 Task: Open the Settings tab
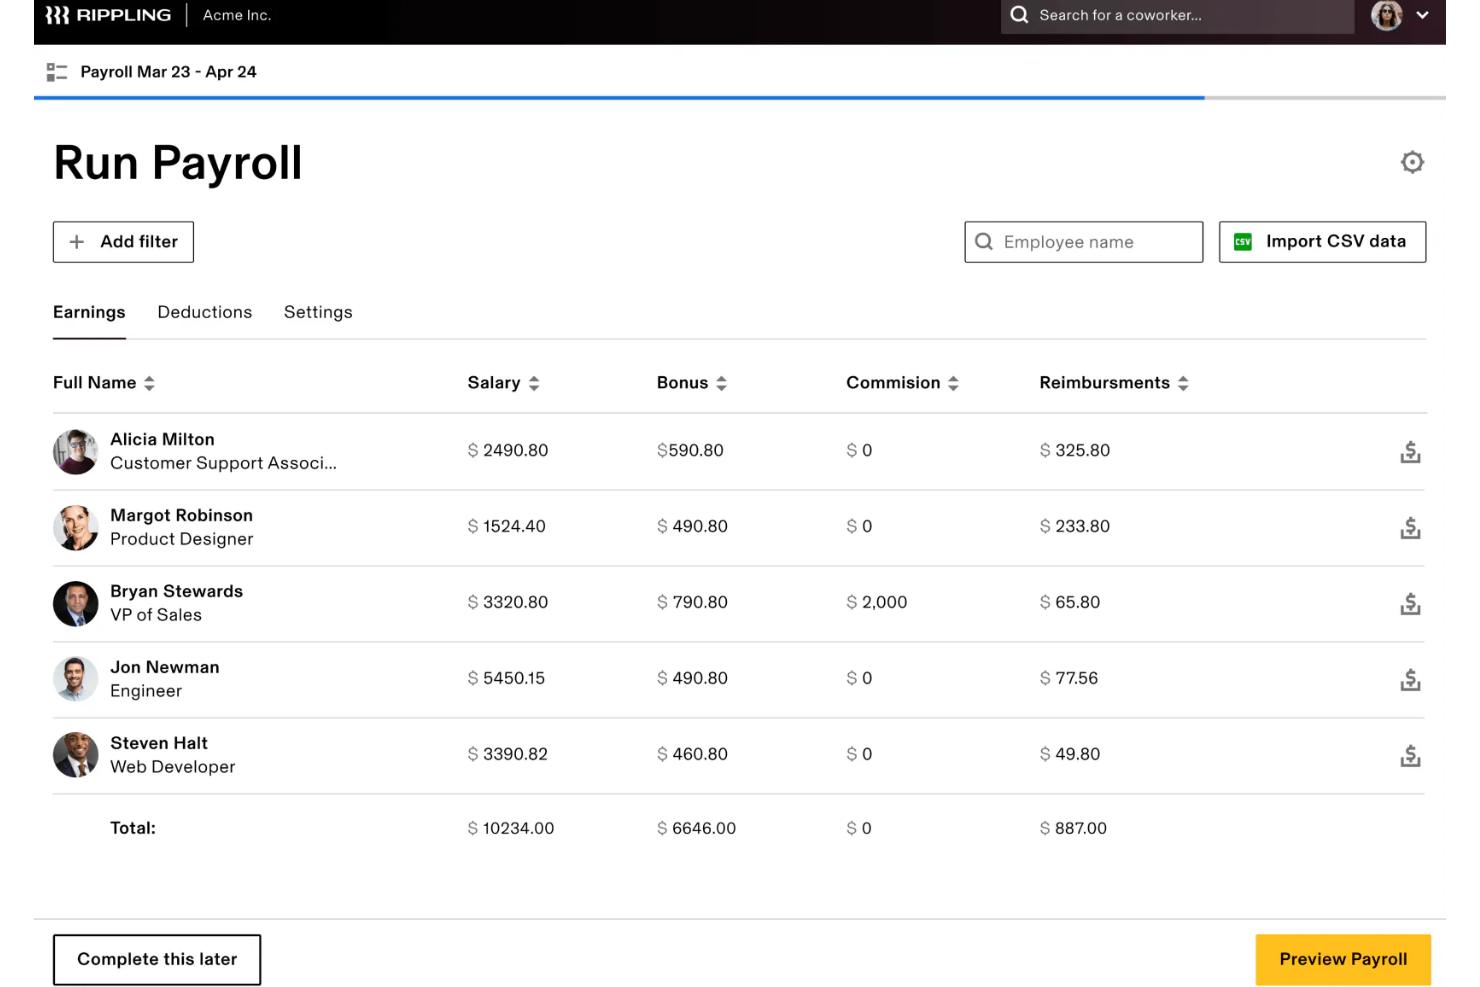click(x=318, y=312)
